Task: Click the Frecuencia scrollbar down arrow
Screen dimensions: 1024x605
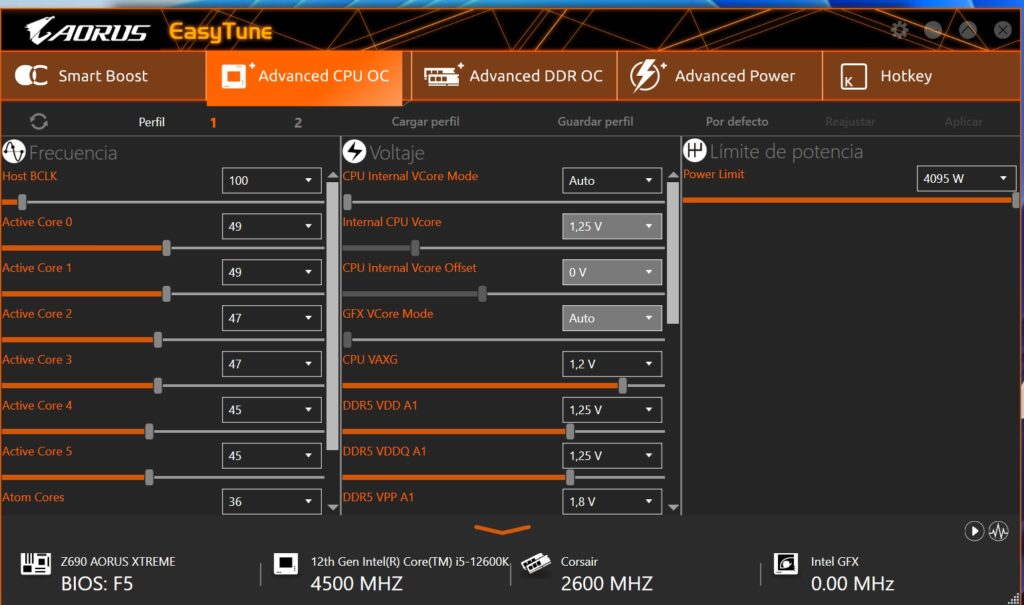Action: point(332,507)
